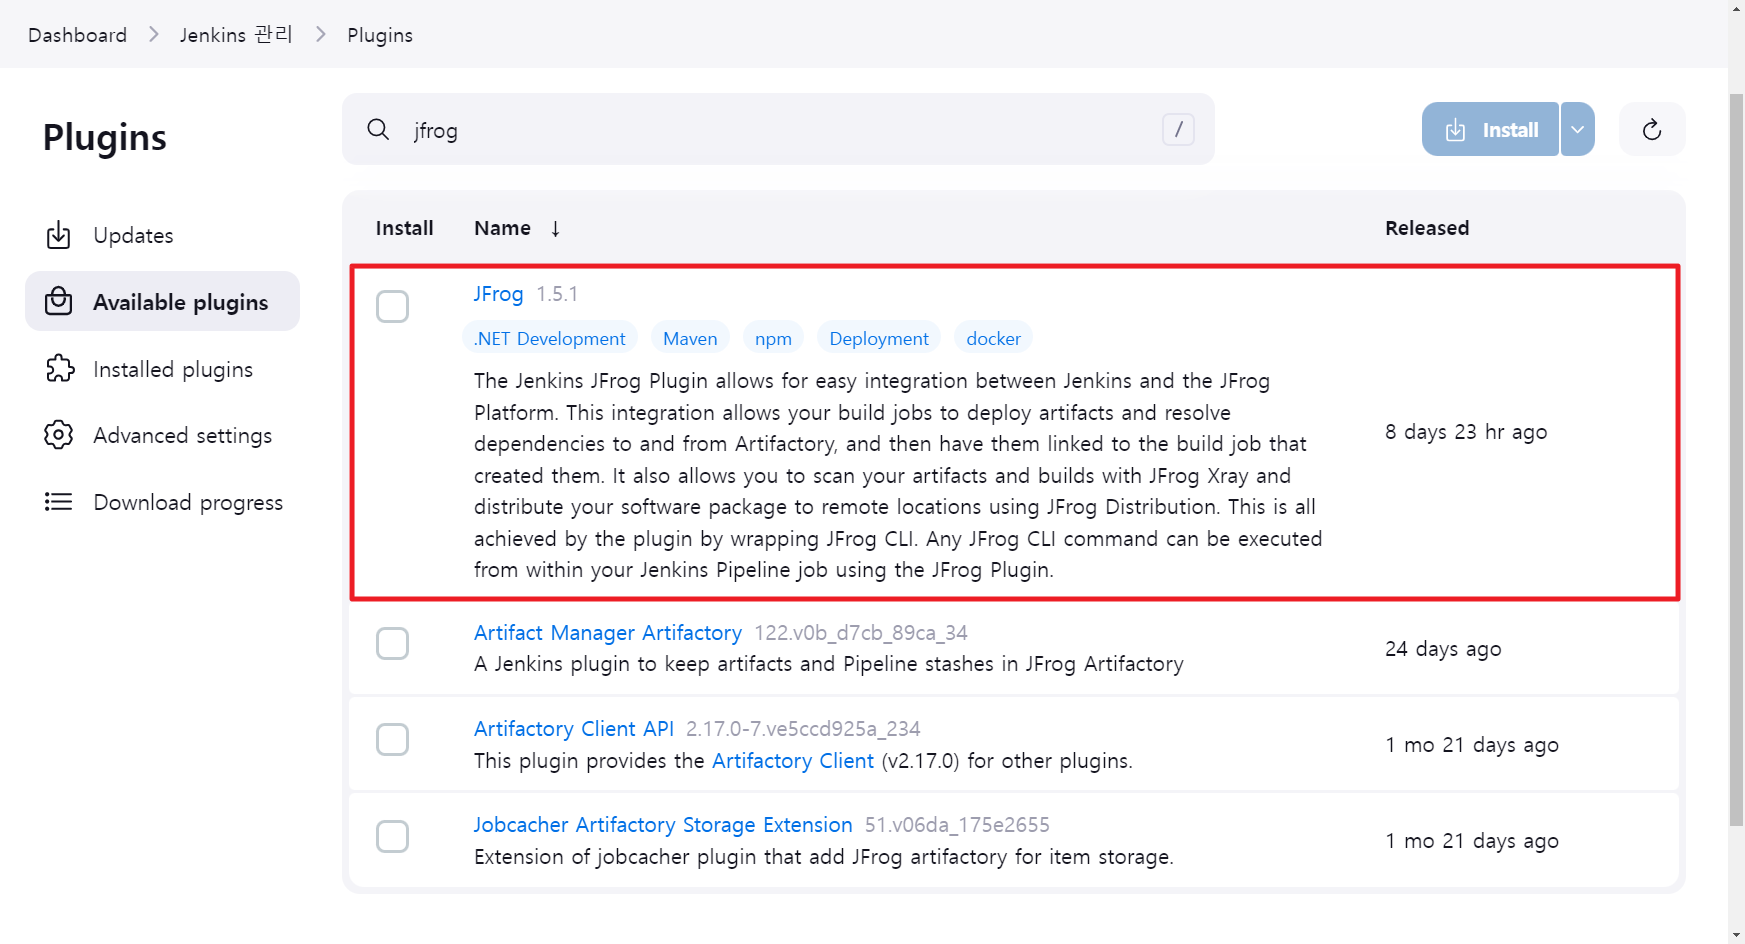Viewport: 1745px width, 944px height.
Task: Click JFrog version 1.5.1 text
Action: pyautogui.click(x=557, y=294)
